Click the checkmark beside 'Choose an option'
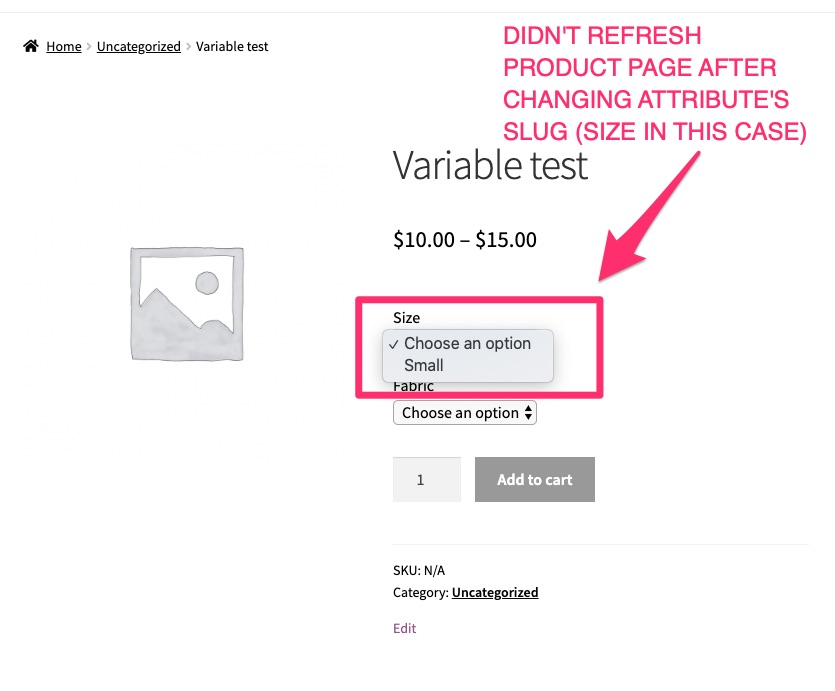The width and height of the screenshot is (835, 691). (x=396, y=343)
